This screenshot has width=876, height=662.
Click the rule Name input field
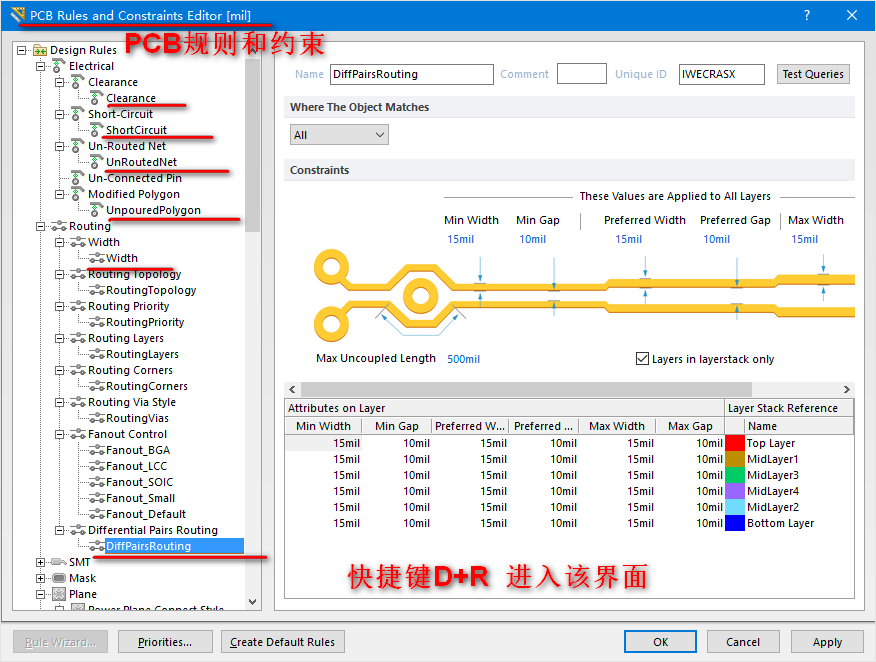(x=411, y=74)
